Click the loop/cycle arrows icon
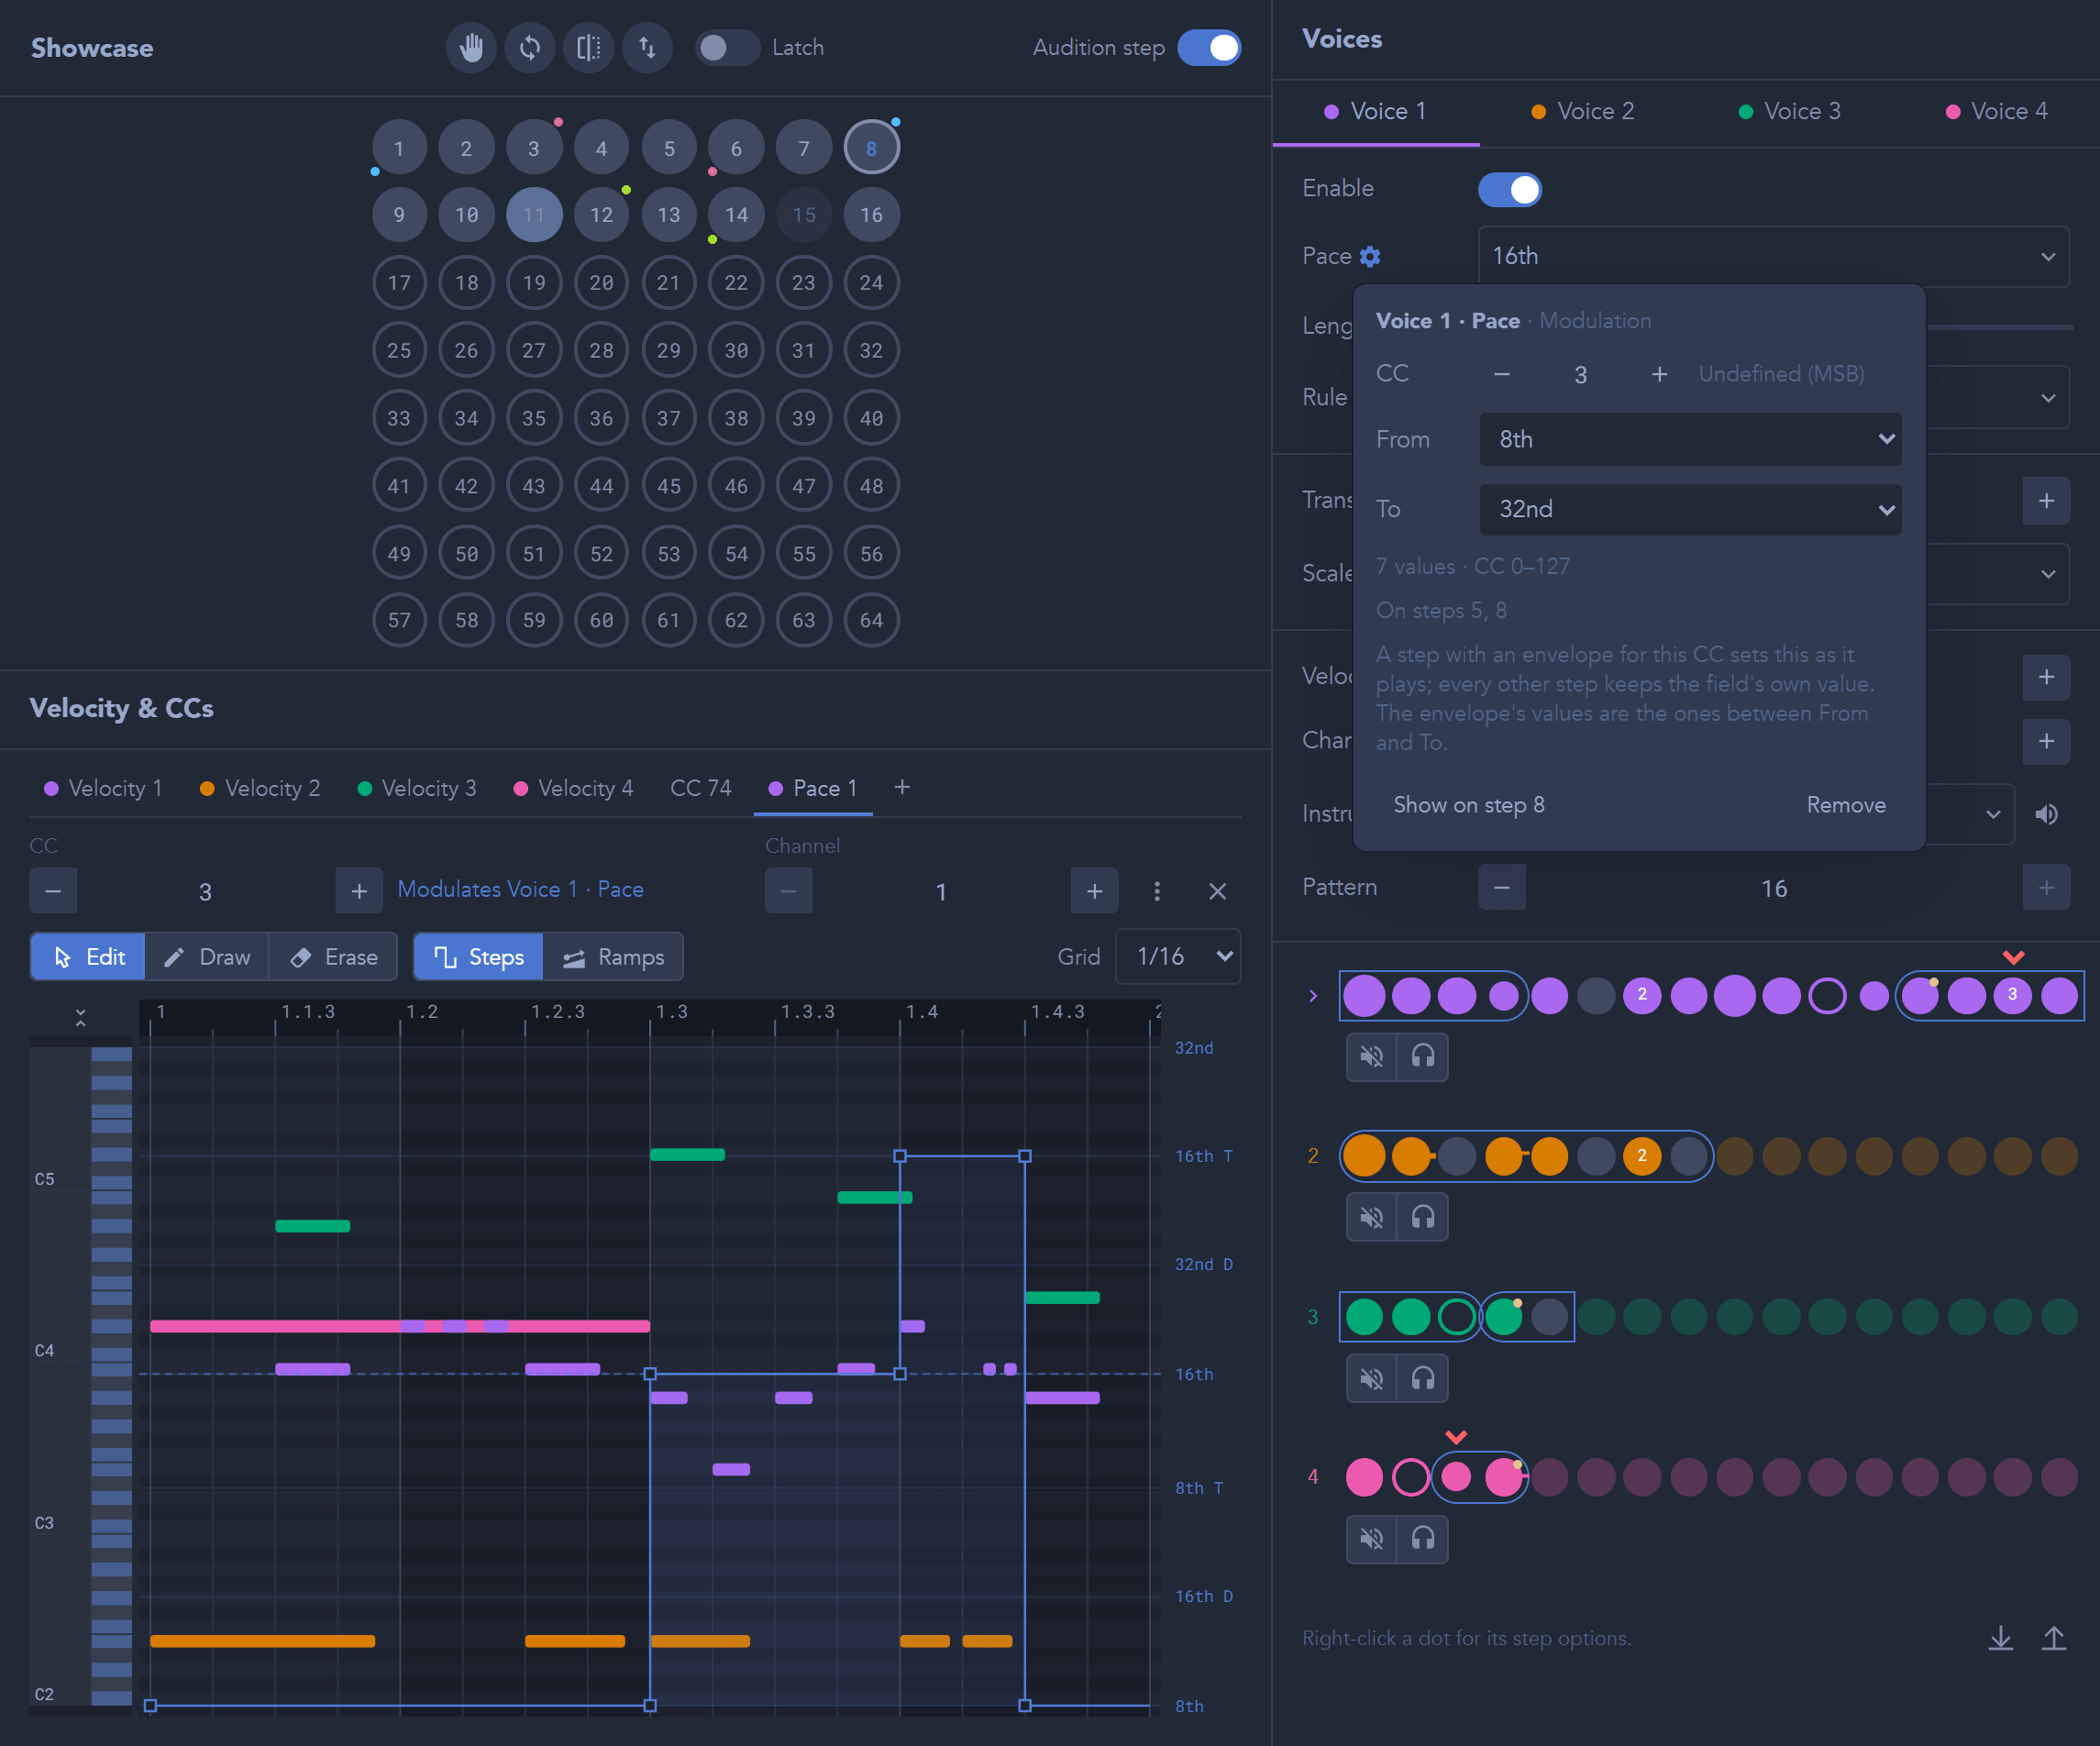Viewport: 2100px width, 1746px height. 530,48
